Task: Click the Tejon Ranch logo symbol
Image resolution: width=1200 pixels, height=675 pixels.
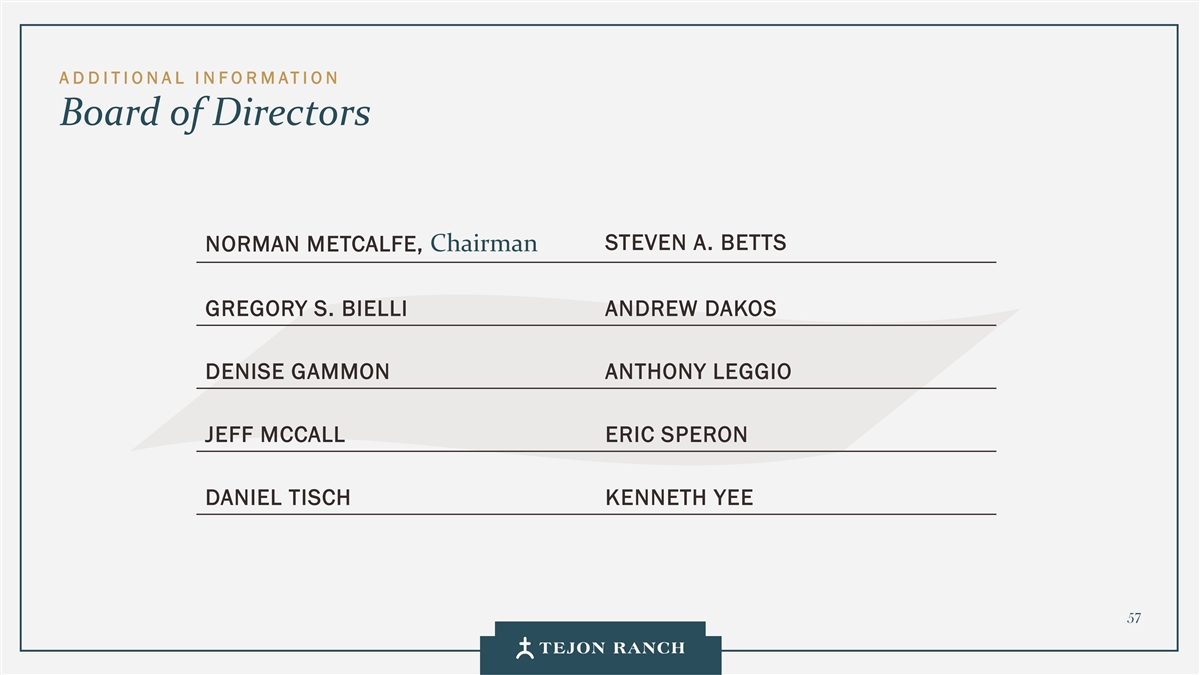Action: tap(524, 648)
